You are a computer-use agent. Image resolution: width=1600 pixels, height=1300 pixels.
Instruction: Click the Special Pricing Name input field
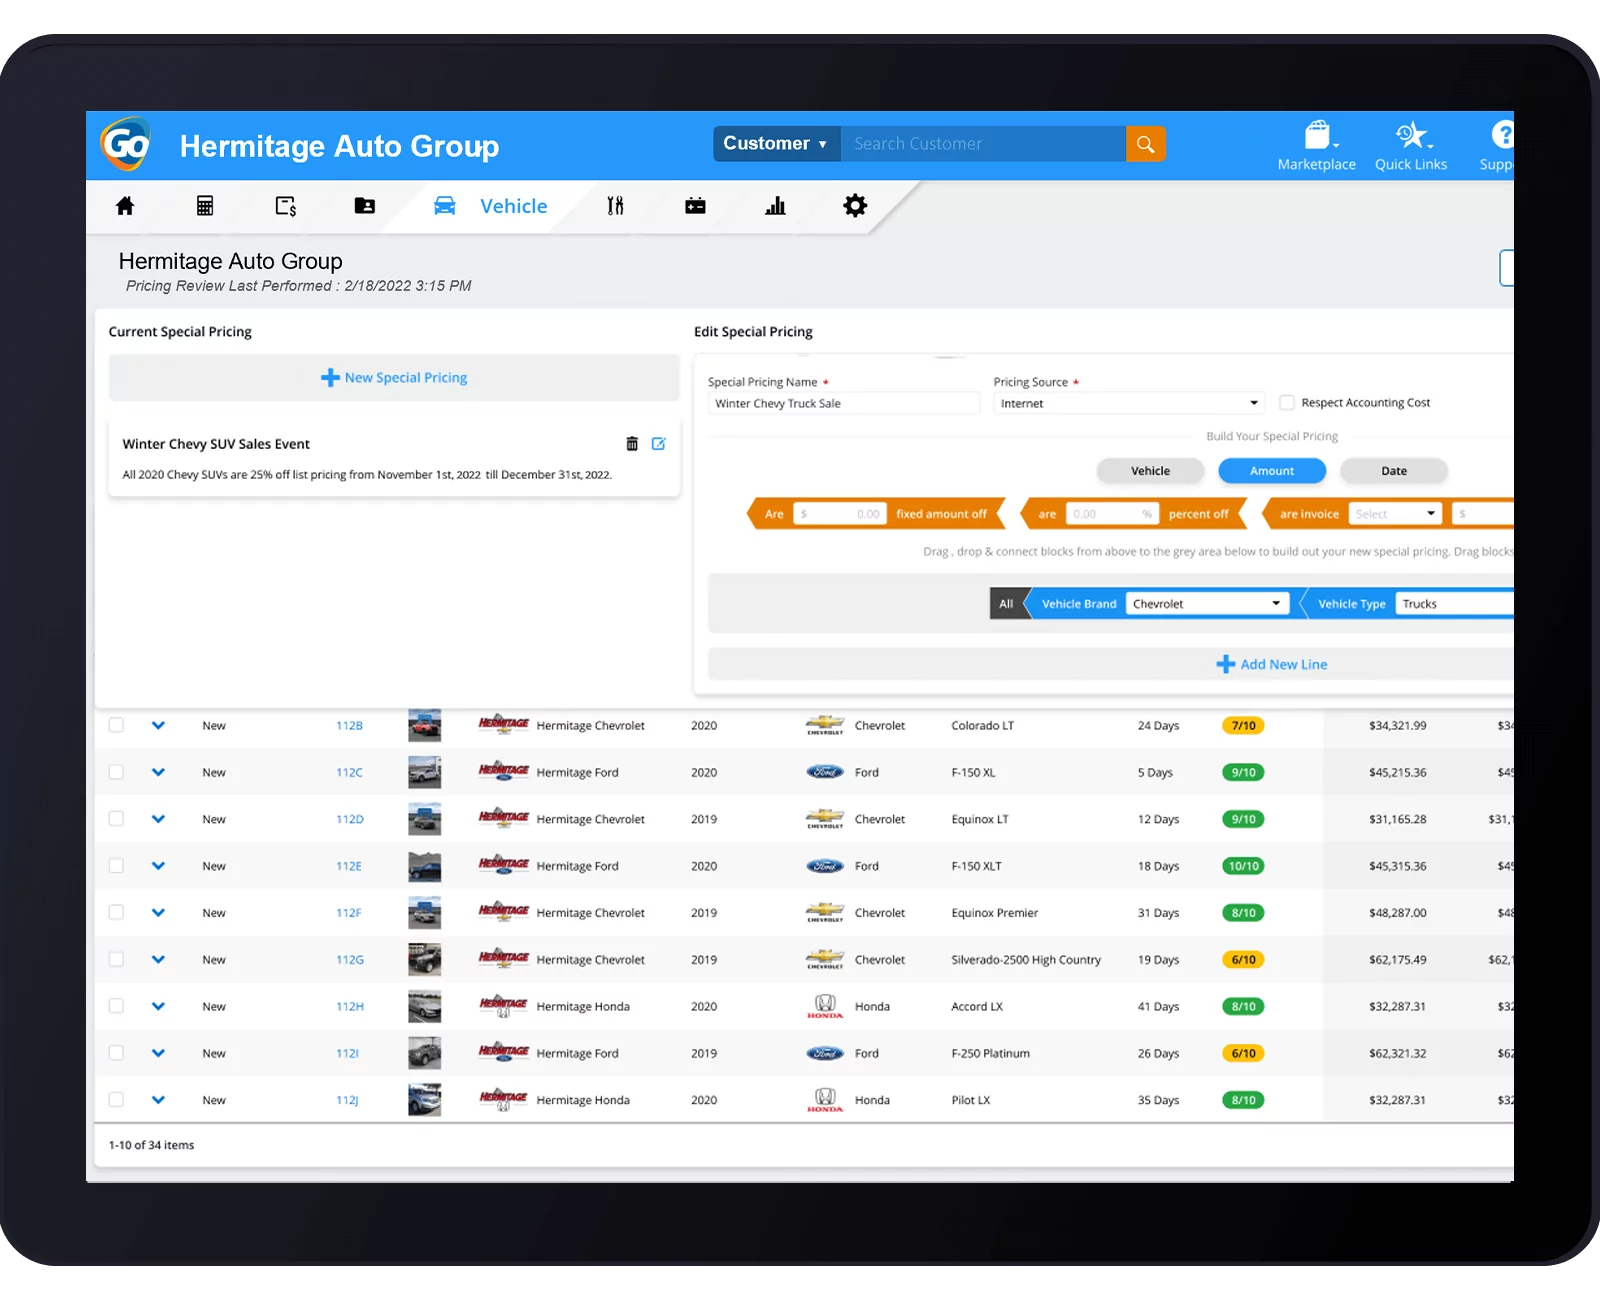(x=843, y=403)
